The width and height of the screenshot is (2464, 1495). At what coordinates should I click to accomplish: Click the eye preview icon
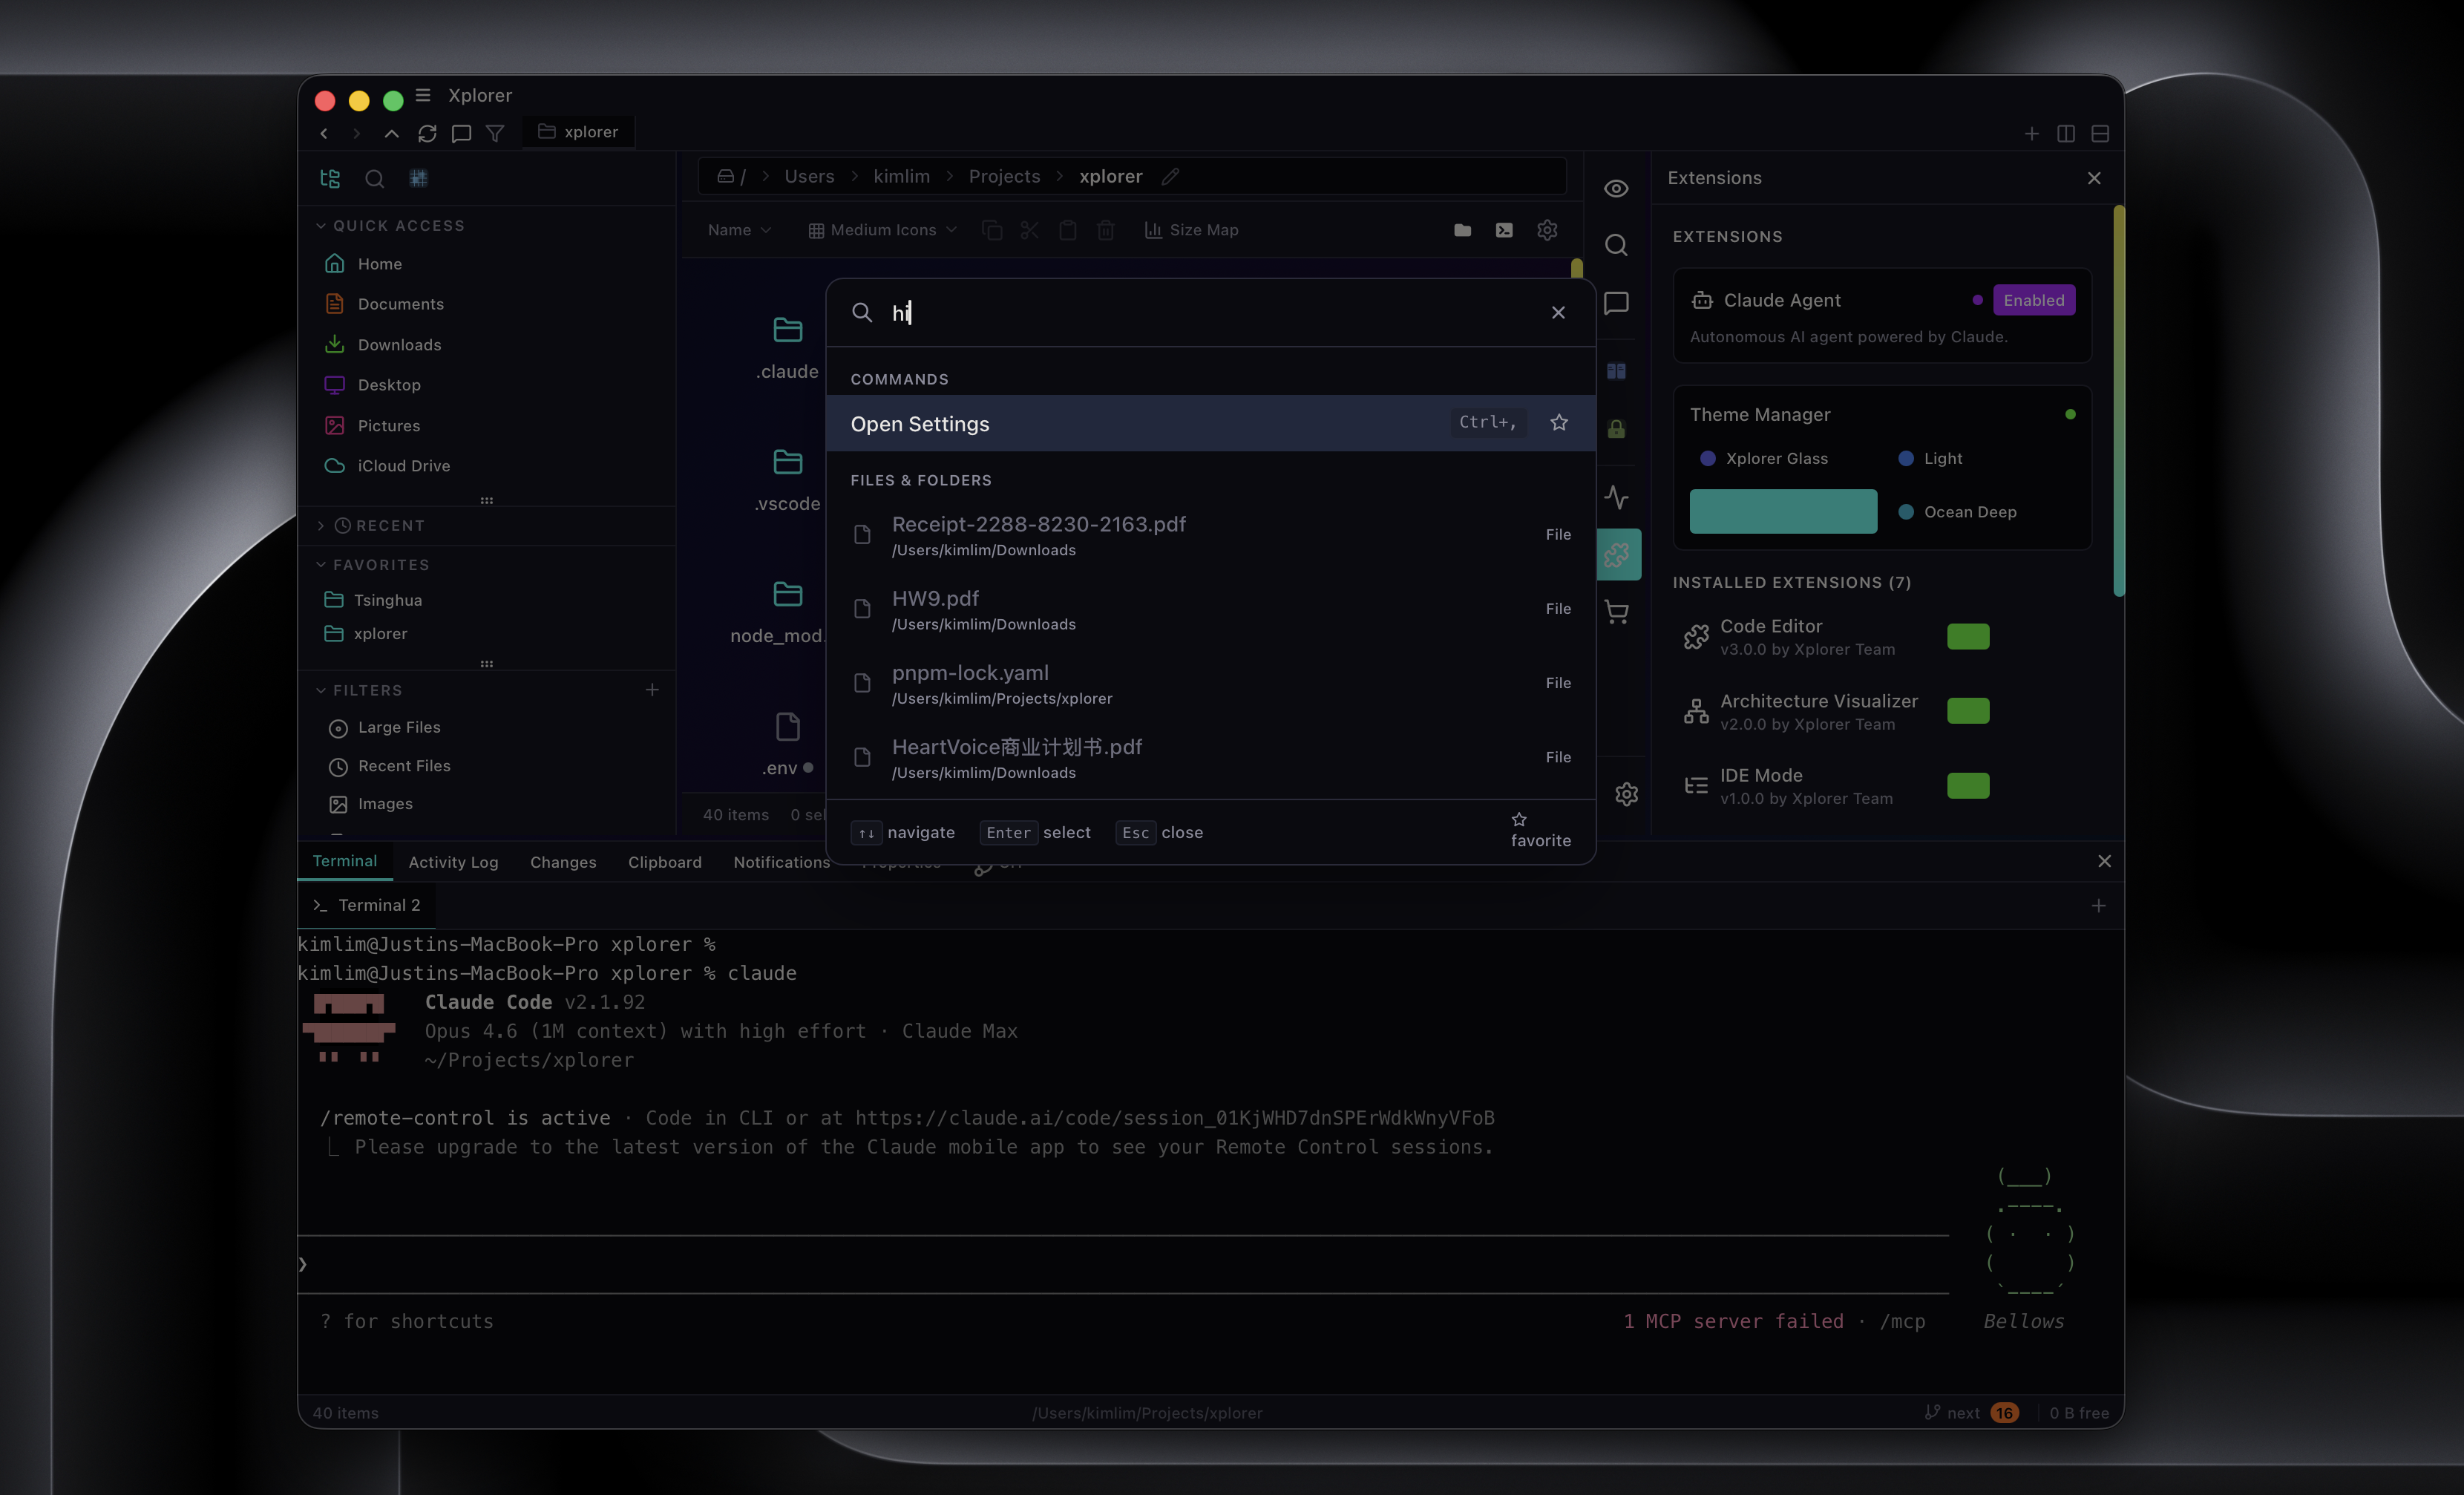coord(1616,188)
